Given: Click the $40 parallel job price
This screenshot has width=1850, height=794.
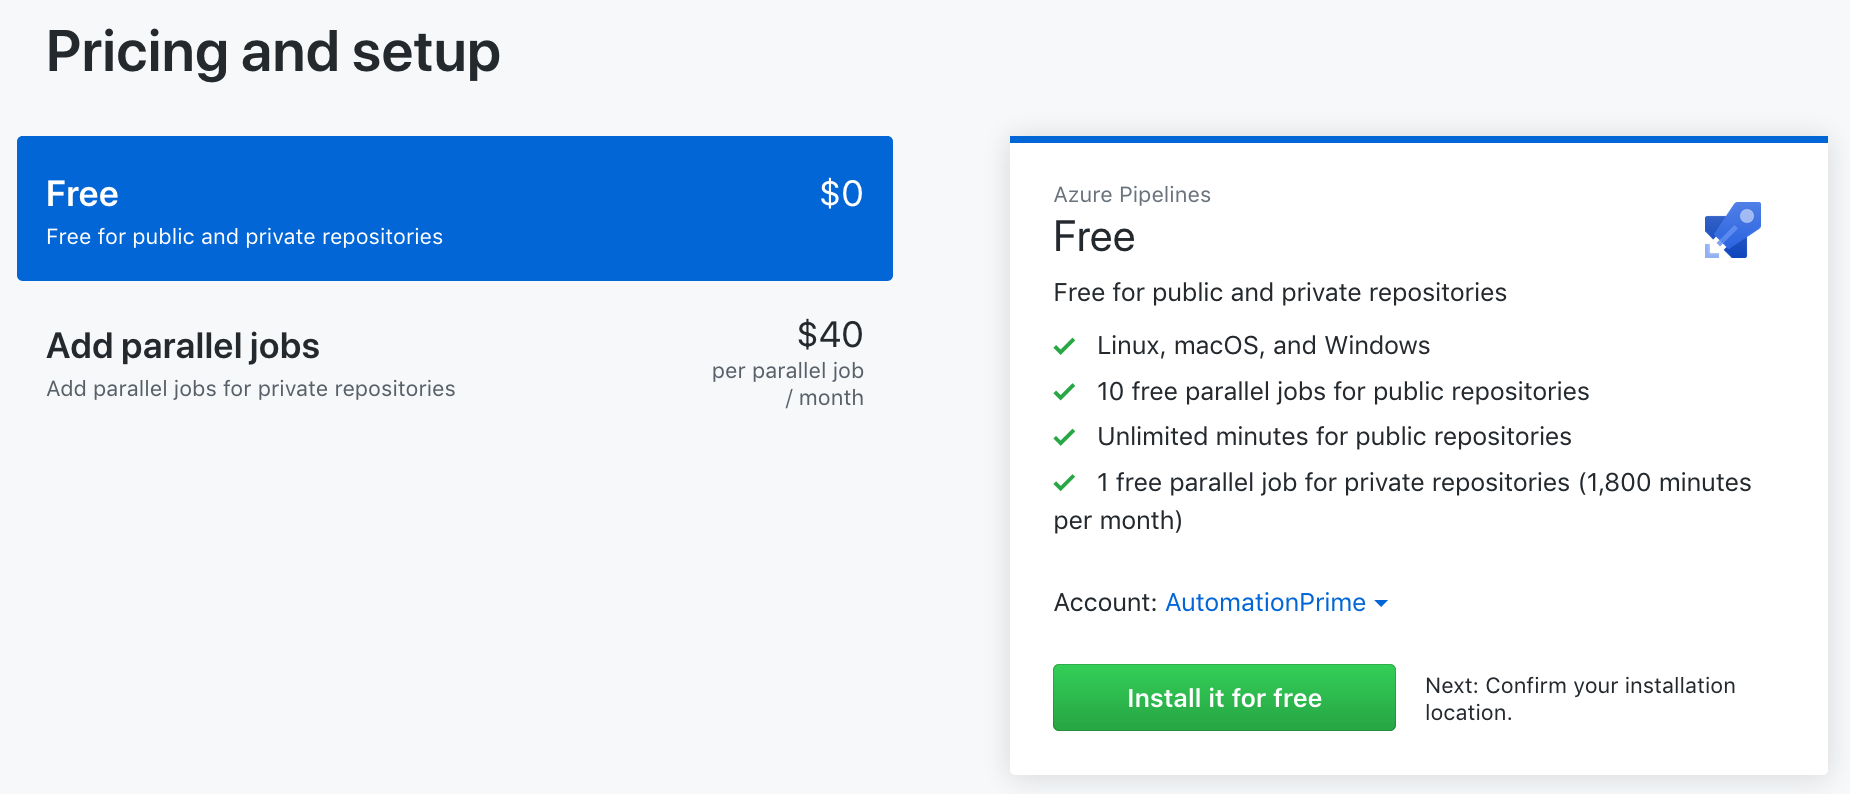Looking at the screenshot, I should pyautogui.click(x=830, y=334).
